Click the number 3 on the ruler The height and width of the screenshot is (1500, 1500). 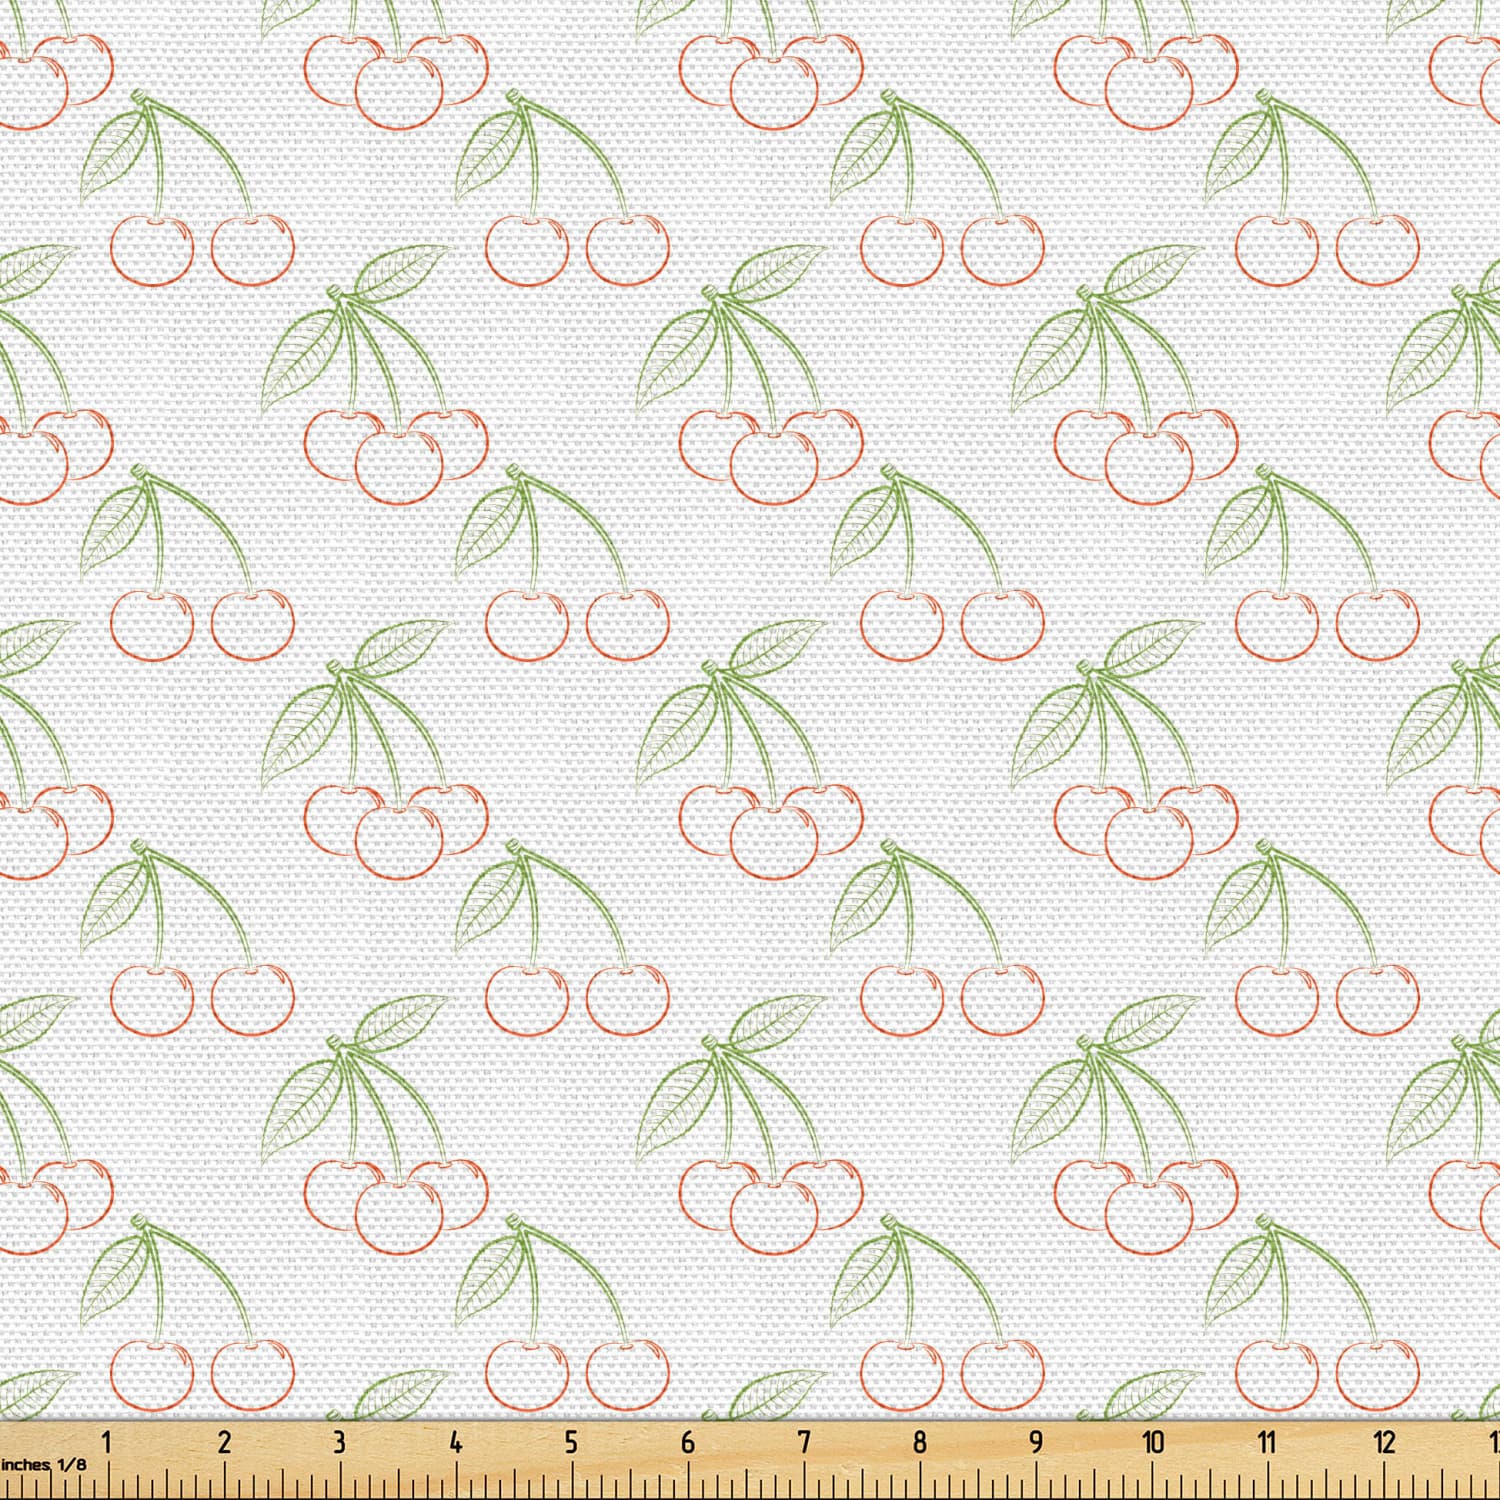click(x=339, y=1442)
